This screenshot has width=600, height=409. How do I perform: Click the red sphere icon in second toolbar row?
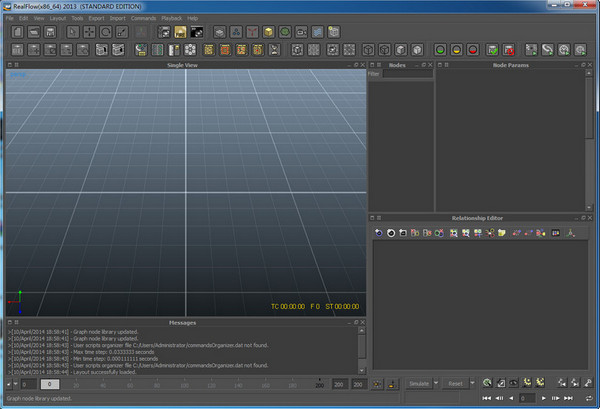tap(475, 50)
